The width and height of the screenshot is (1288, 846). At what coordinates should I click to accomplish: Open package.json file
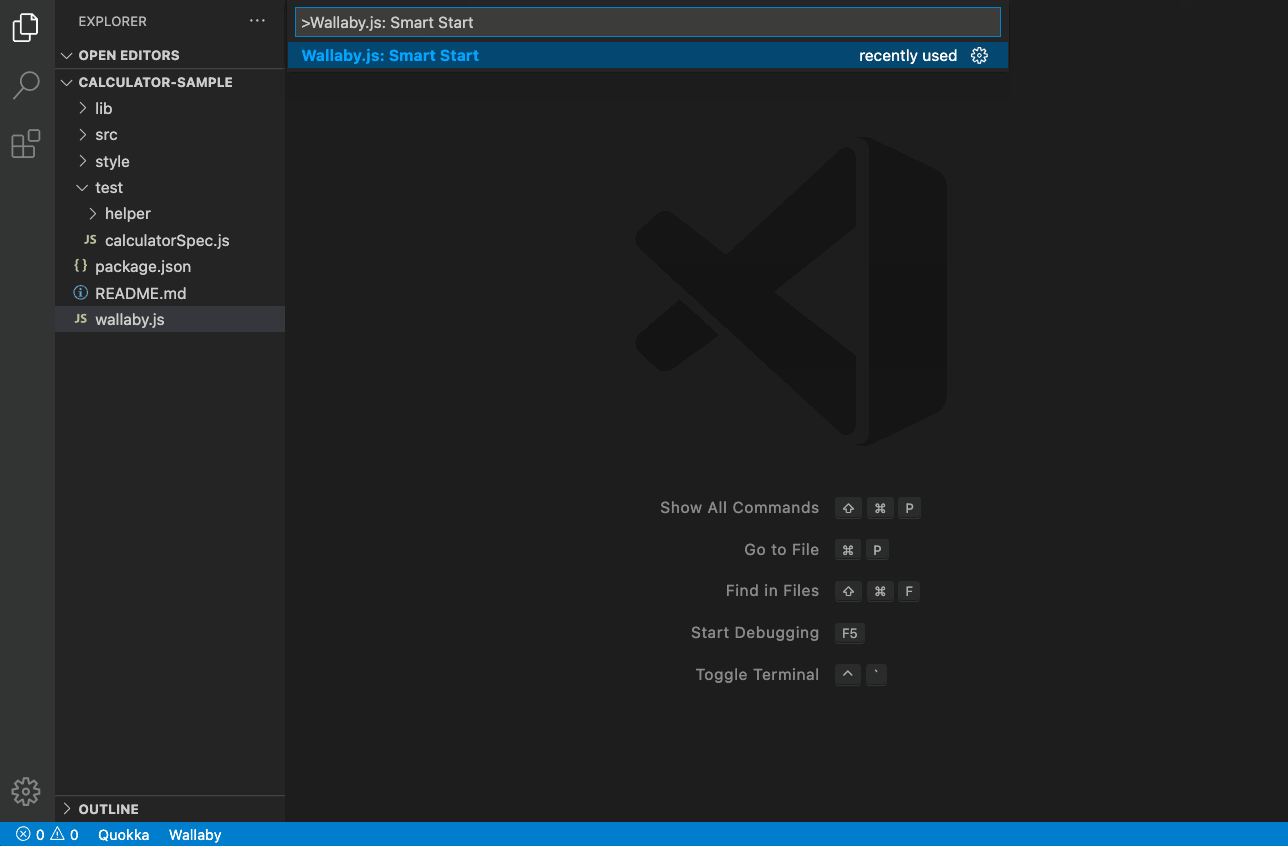(x=143, y=266)
